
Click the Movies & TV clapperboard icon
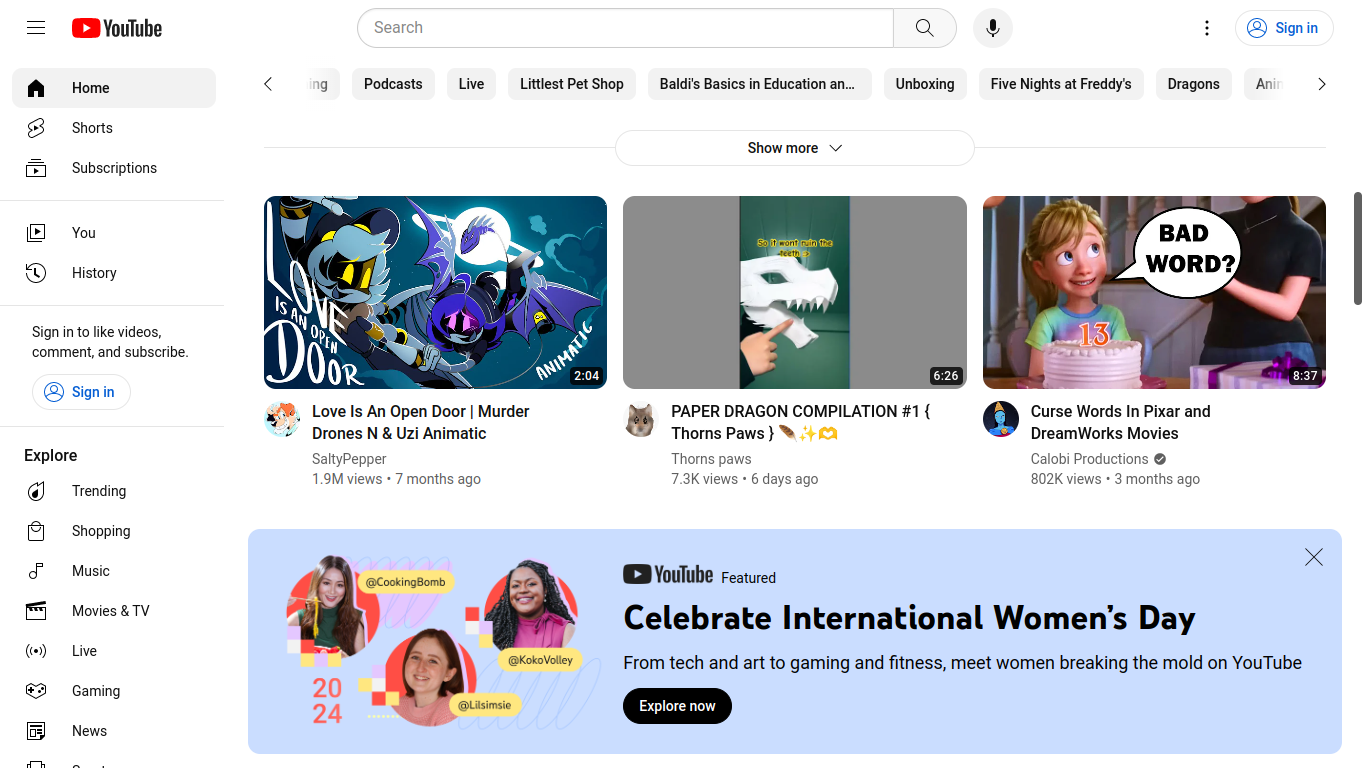(36, 611)
